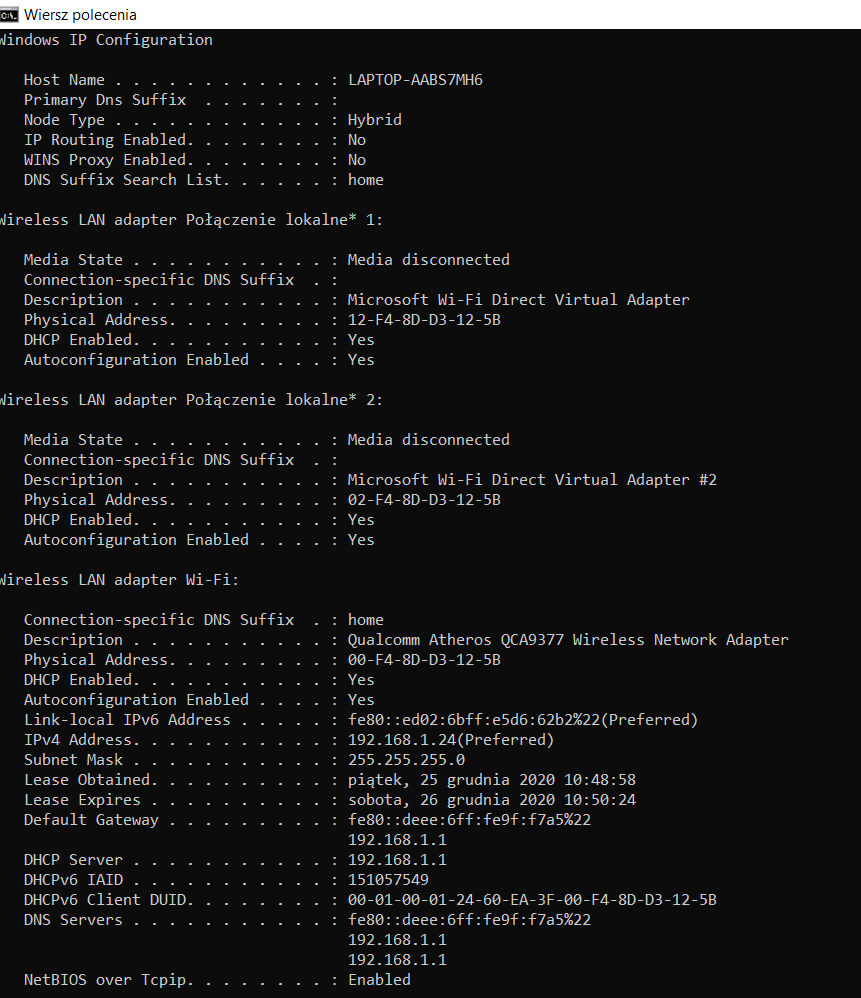Click physical address 12-F4-8D-D3-12-5B
The width and height of the screenshot is (861, 998).
pos(424,320)
